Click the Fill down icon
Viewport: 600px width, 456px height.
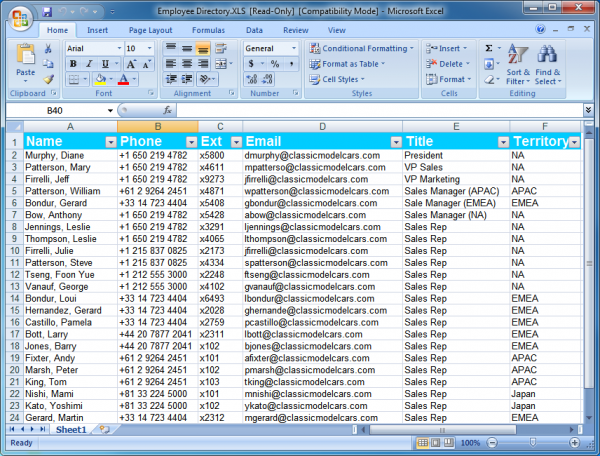(489, 64)
